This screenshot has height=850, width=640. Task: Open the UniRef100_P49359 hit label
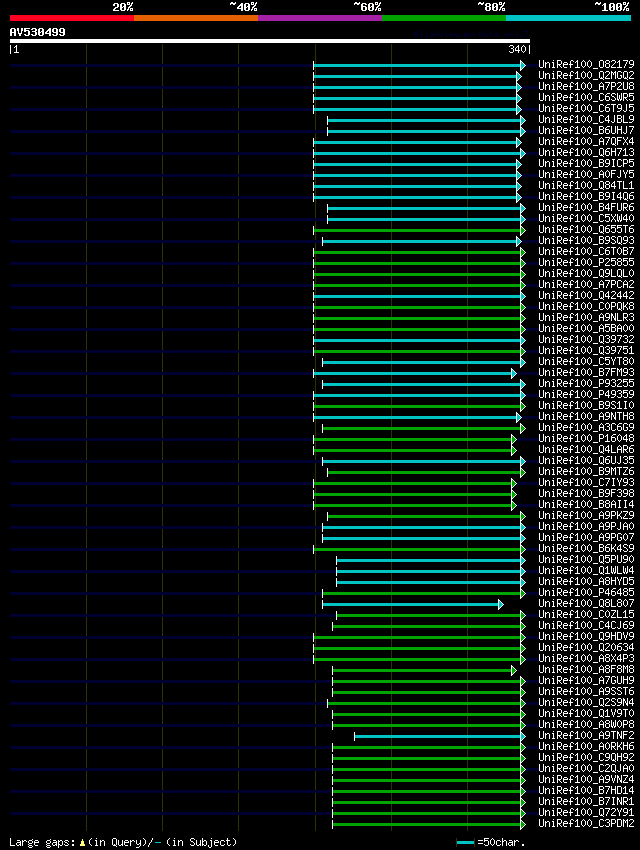pyautogui.click(x=586, y=395)
